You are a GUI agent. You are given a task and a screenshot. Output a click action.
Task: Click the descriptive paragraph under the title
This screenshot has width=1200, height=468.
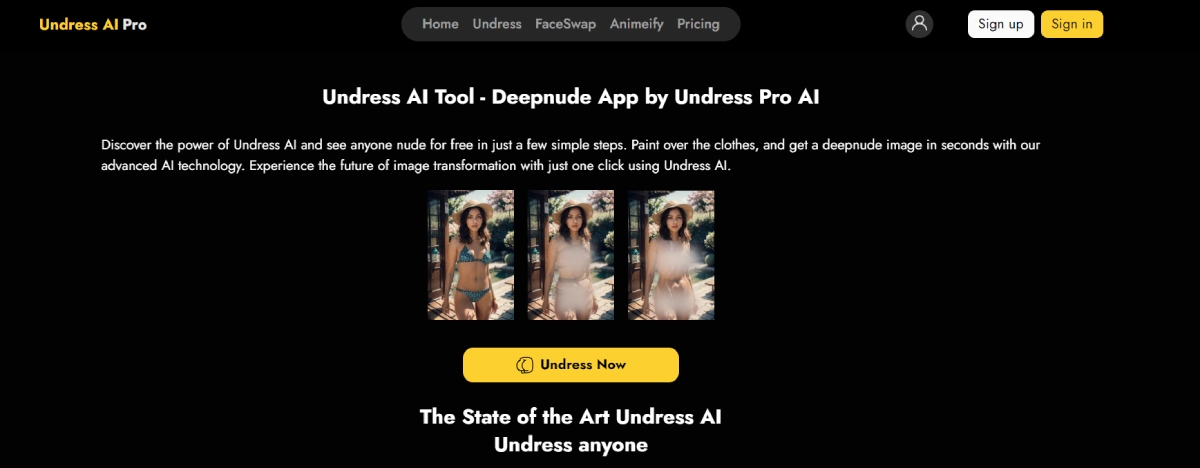[x=571, y=155]
